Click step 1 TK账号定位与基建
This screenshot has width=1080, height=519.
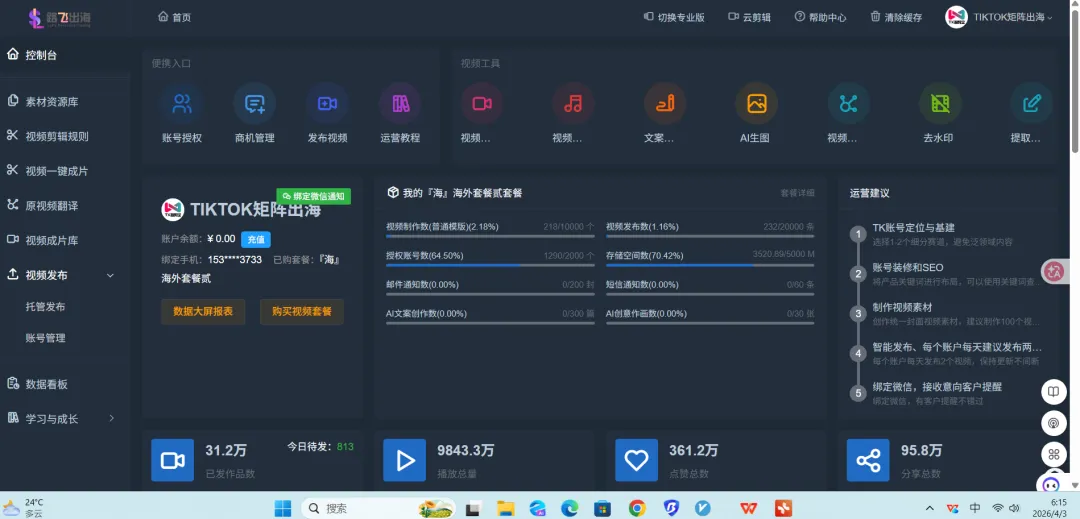point(913,227)
